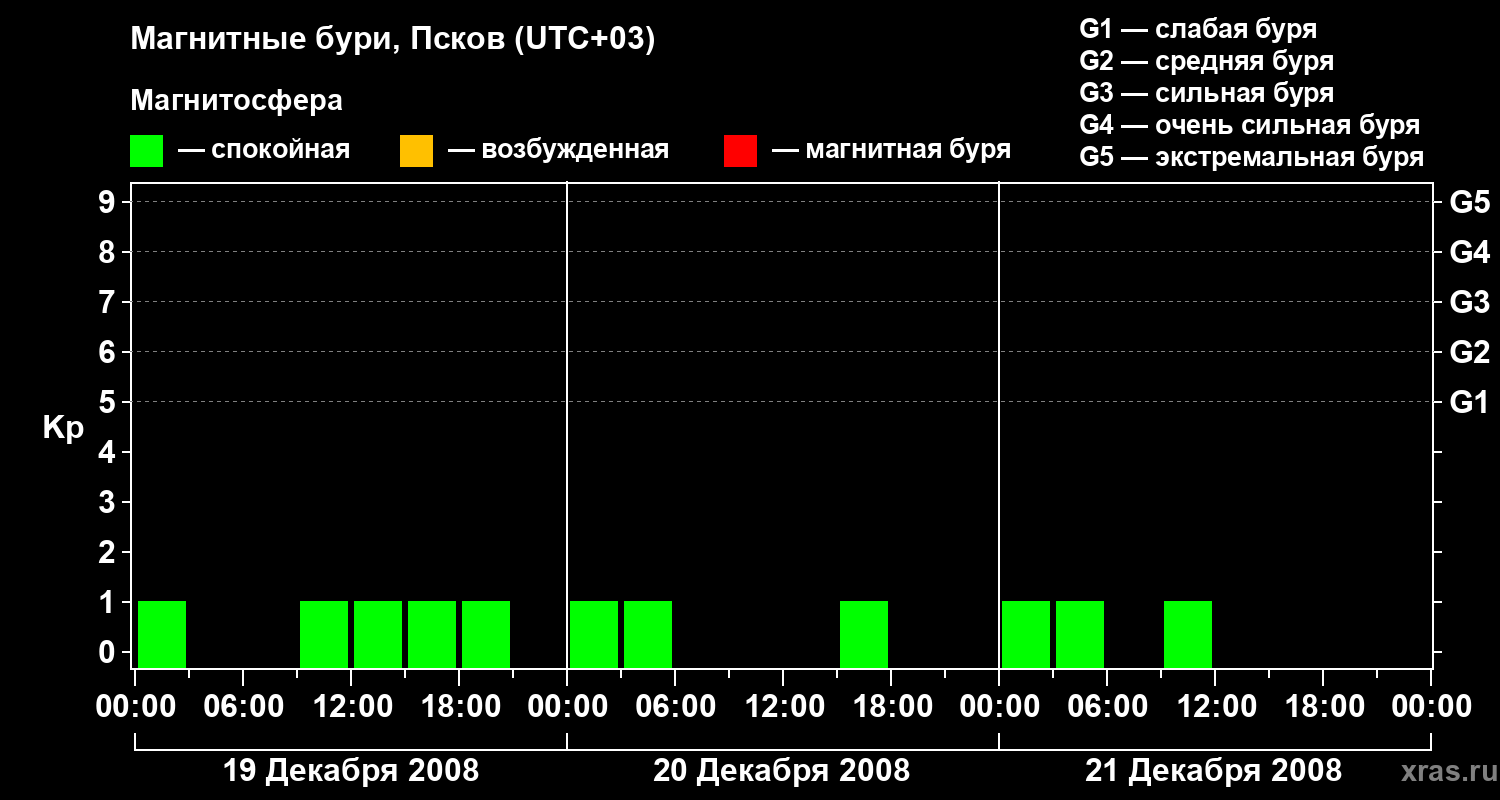Click the '— возбужденная' legend label

(559, 151)
